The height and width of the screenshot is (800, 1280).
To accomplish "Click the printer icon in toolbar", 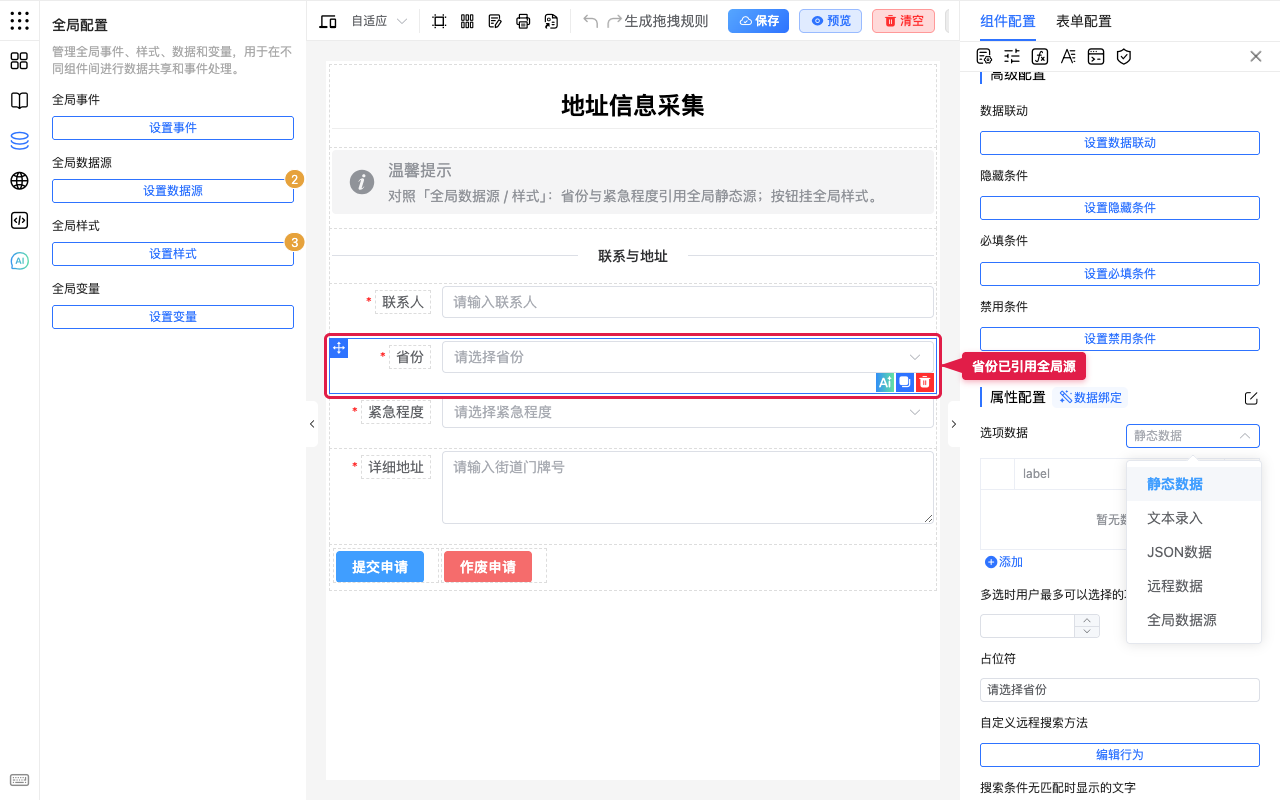I will click(523, 21).
